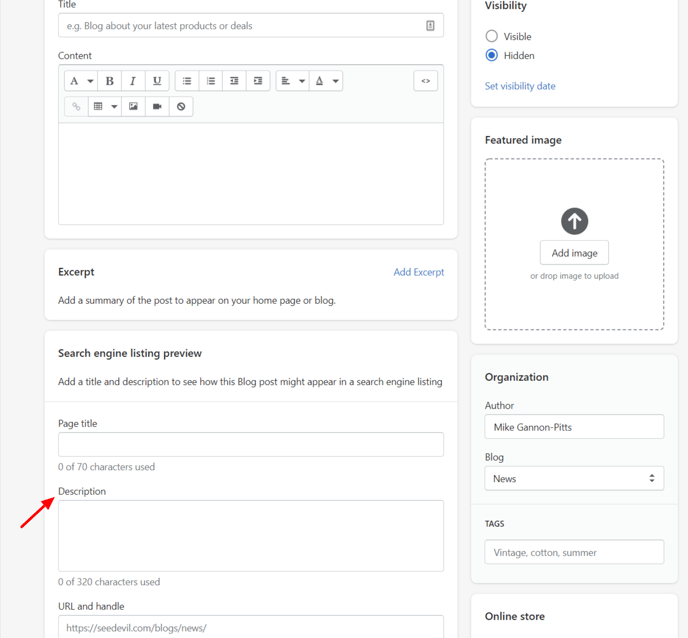
Task: Expand the Blog selector showing News
Action: coord(574,478)
